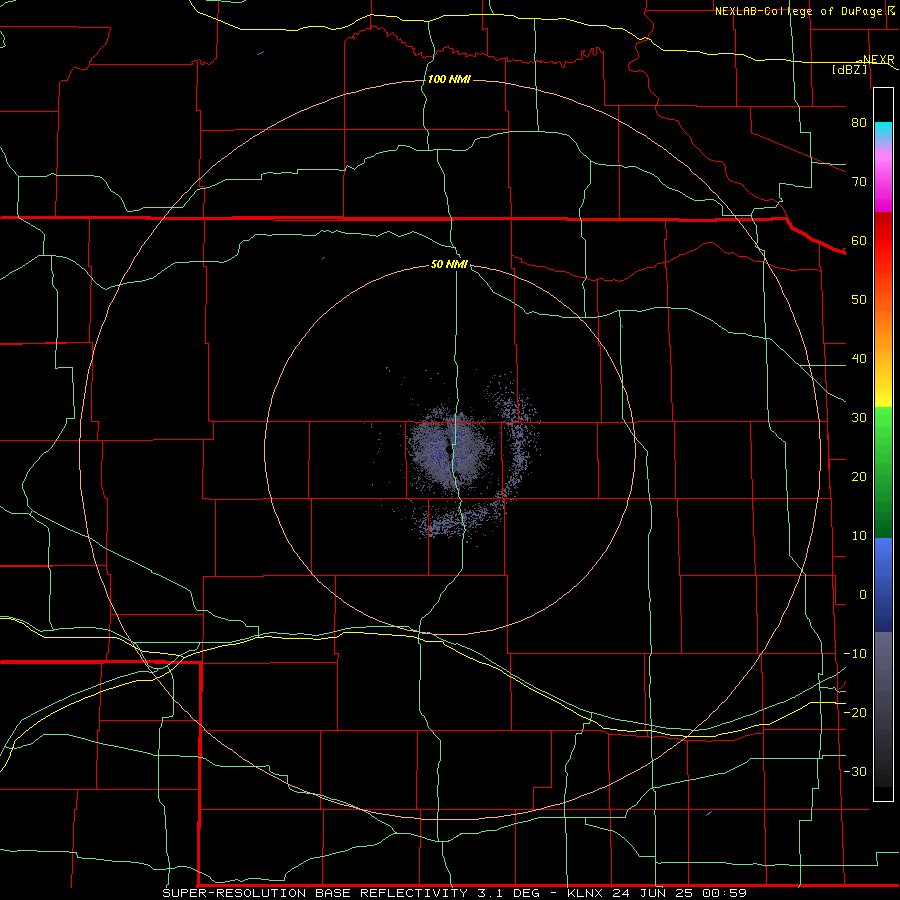Click the 50 value on the dBZ scale
This screenshot has height=900, width=900.
(859, 300)
